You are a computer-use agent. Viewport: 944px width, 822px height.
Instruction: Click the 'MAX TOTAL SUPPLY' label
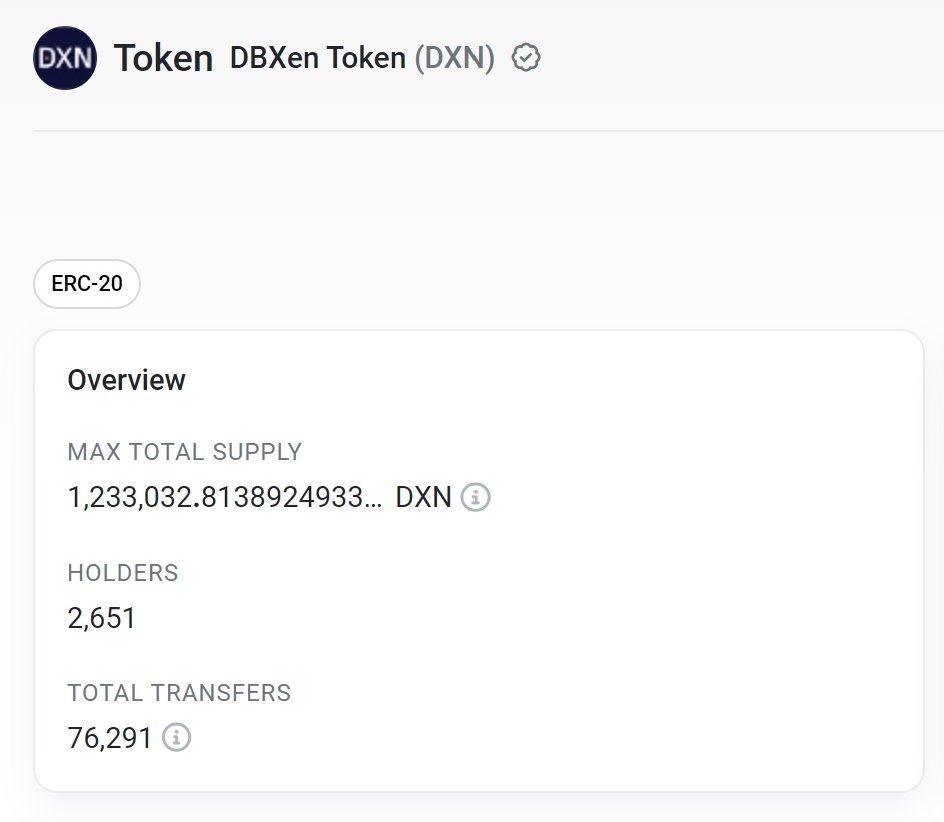(x=184, y=452)
